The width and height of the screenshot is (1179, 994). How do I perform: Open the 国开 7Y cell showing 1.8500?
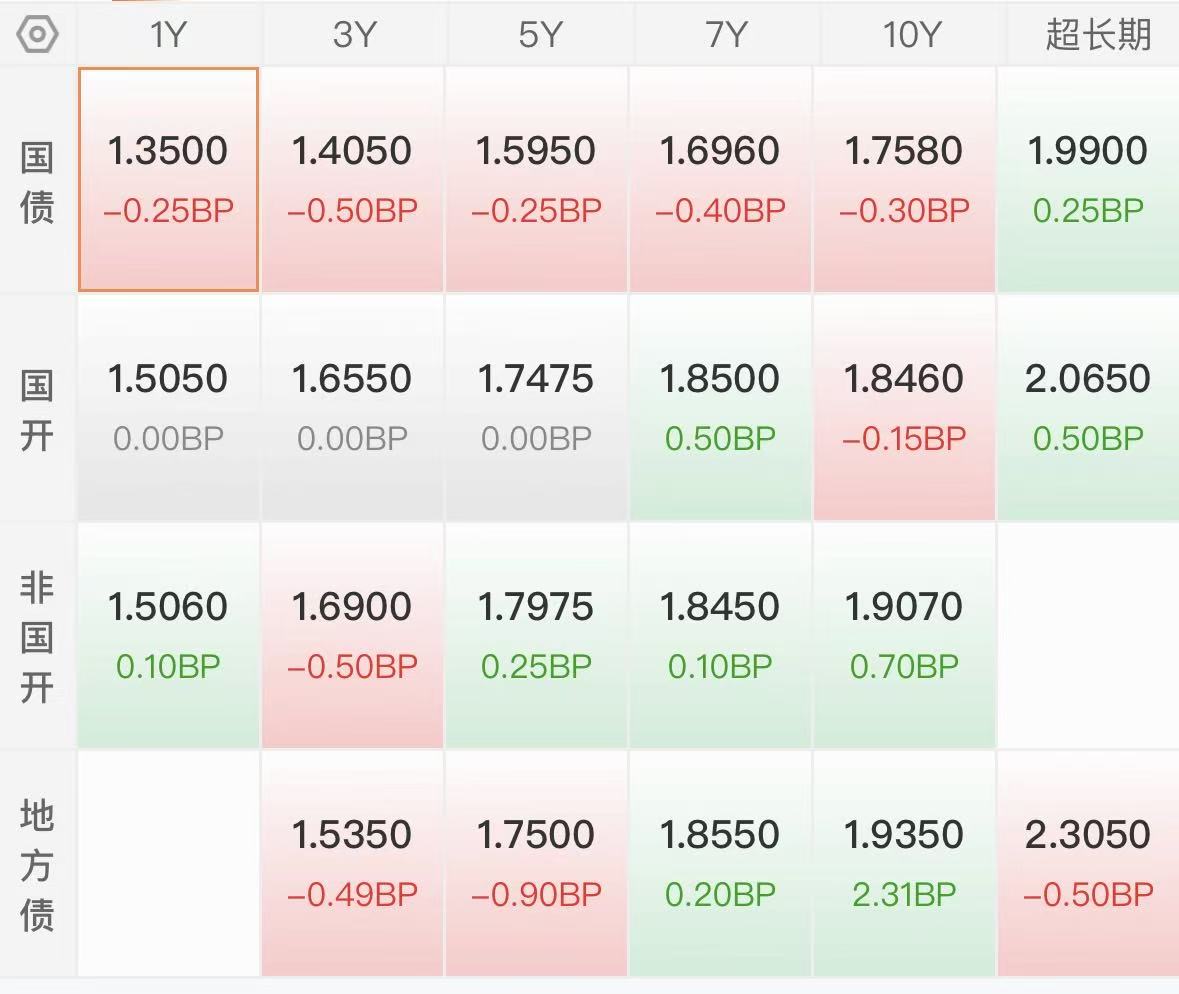click(720, 407)
